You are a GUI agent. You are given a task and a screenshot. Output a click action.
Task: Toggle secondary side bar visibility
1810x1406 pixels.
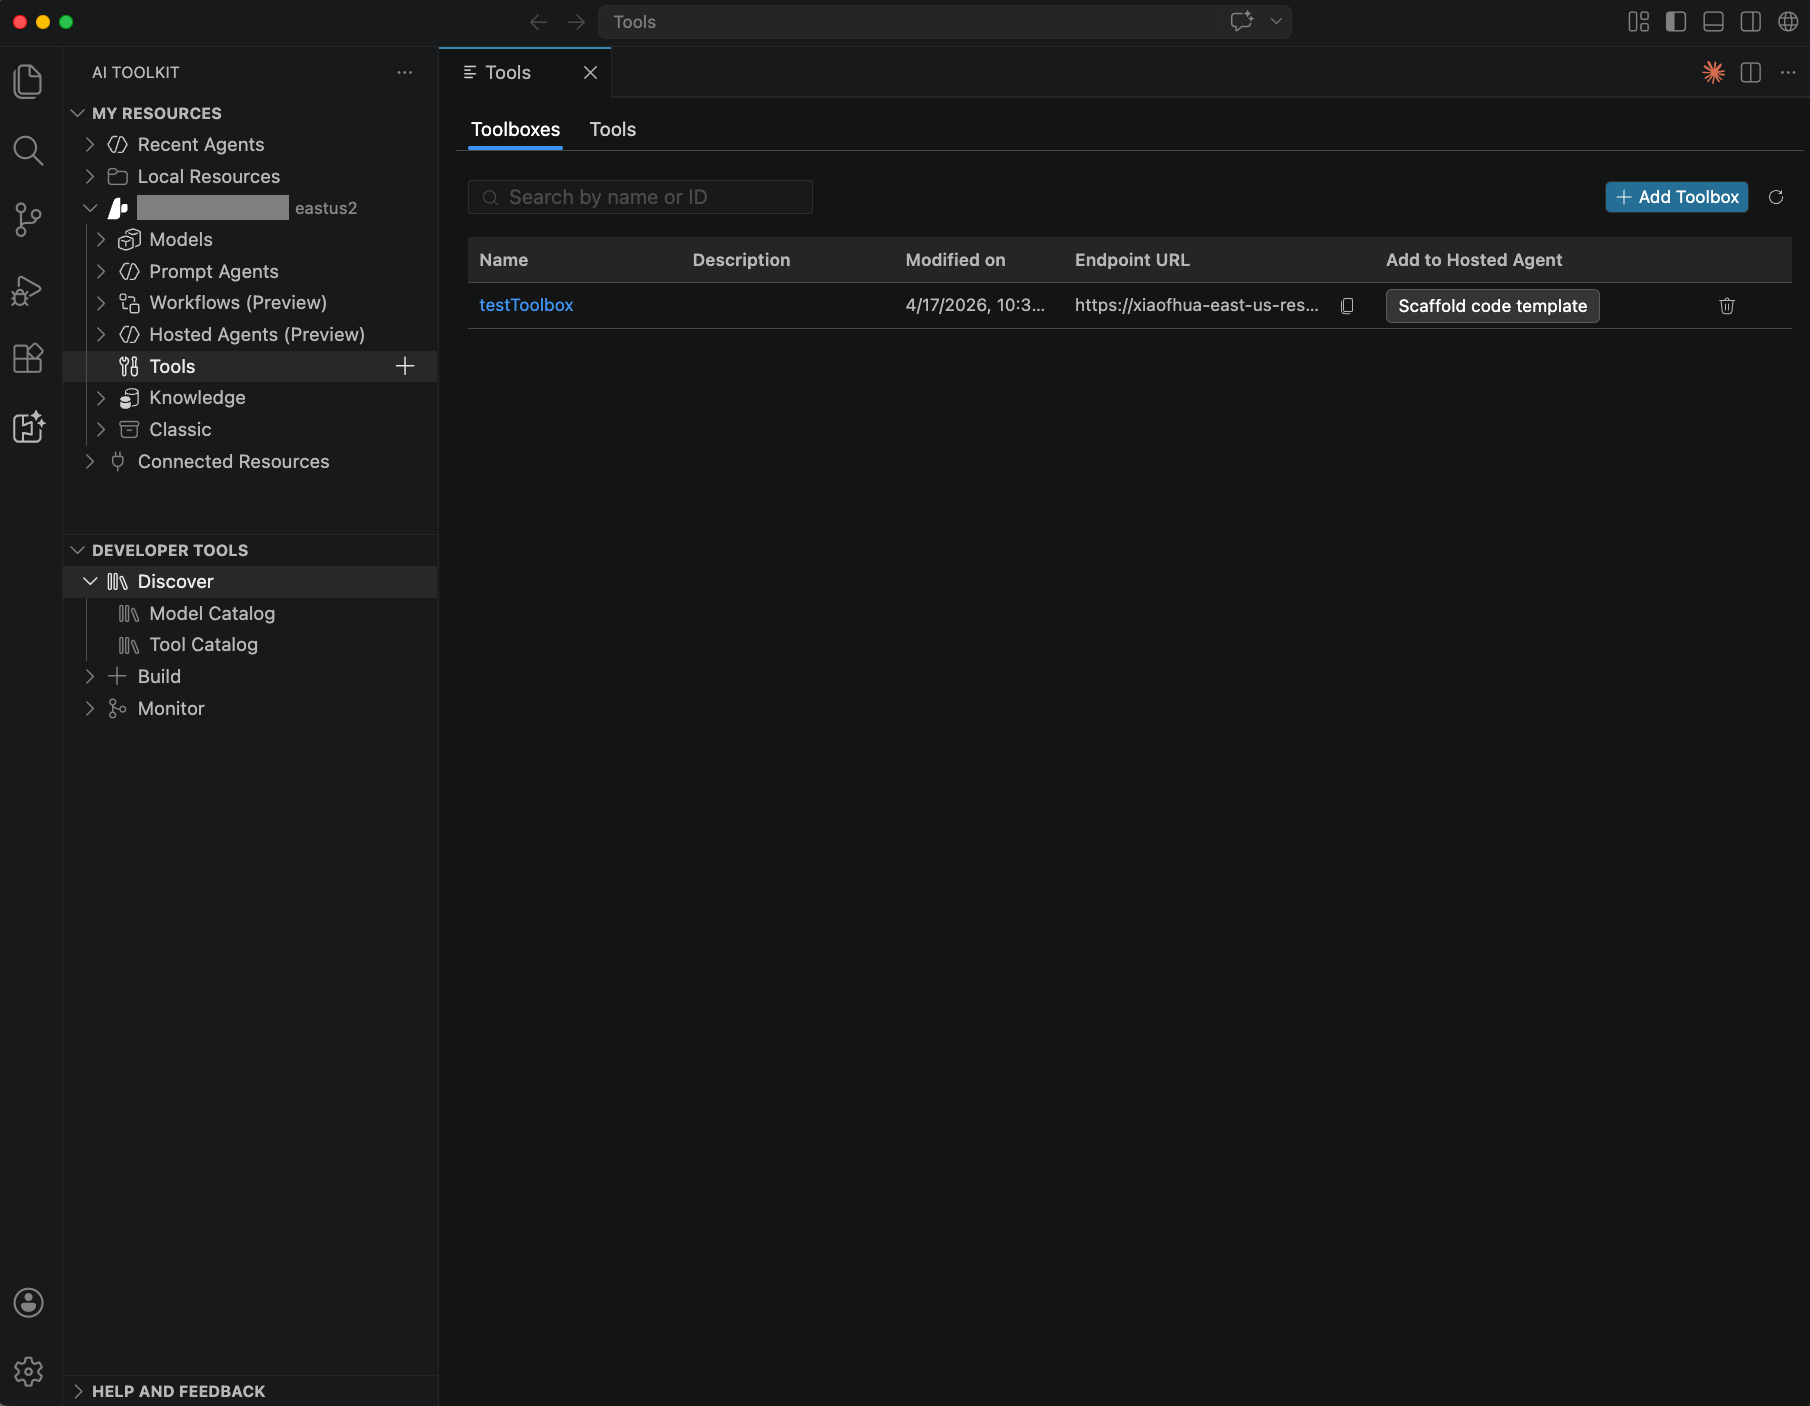tap(1750, 22)
